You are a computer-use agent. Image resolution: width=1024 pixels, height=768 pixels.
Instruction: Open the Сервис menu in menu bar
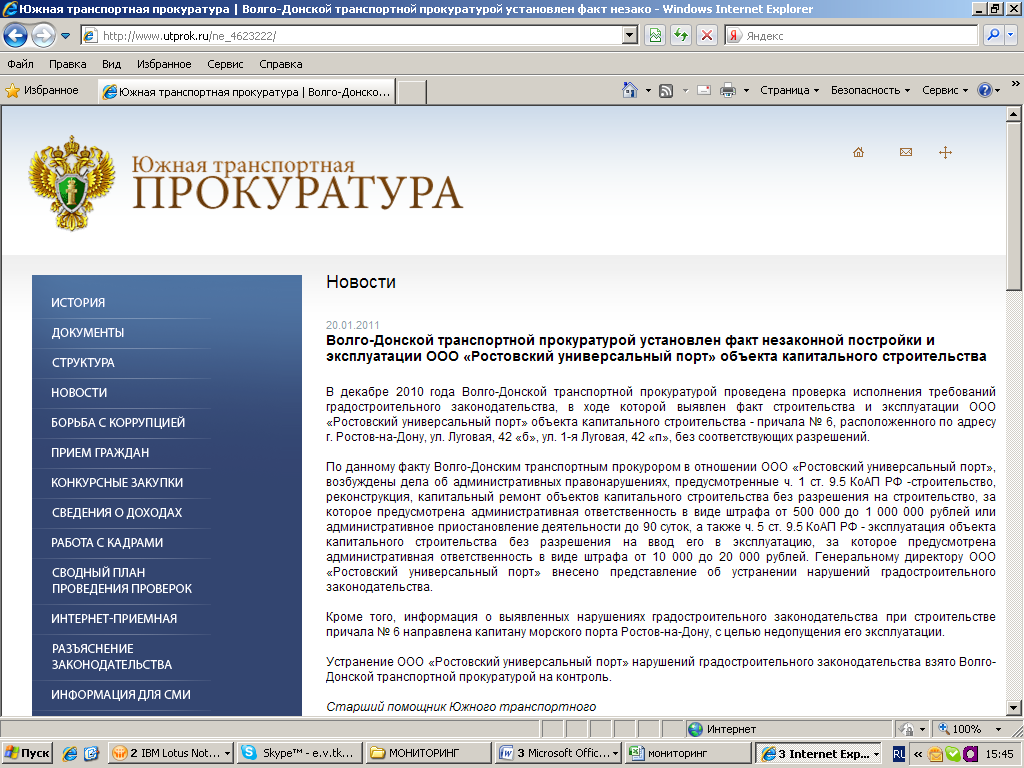[225, 64]
